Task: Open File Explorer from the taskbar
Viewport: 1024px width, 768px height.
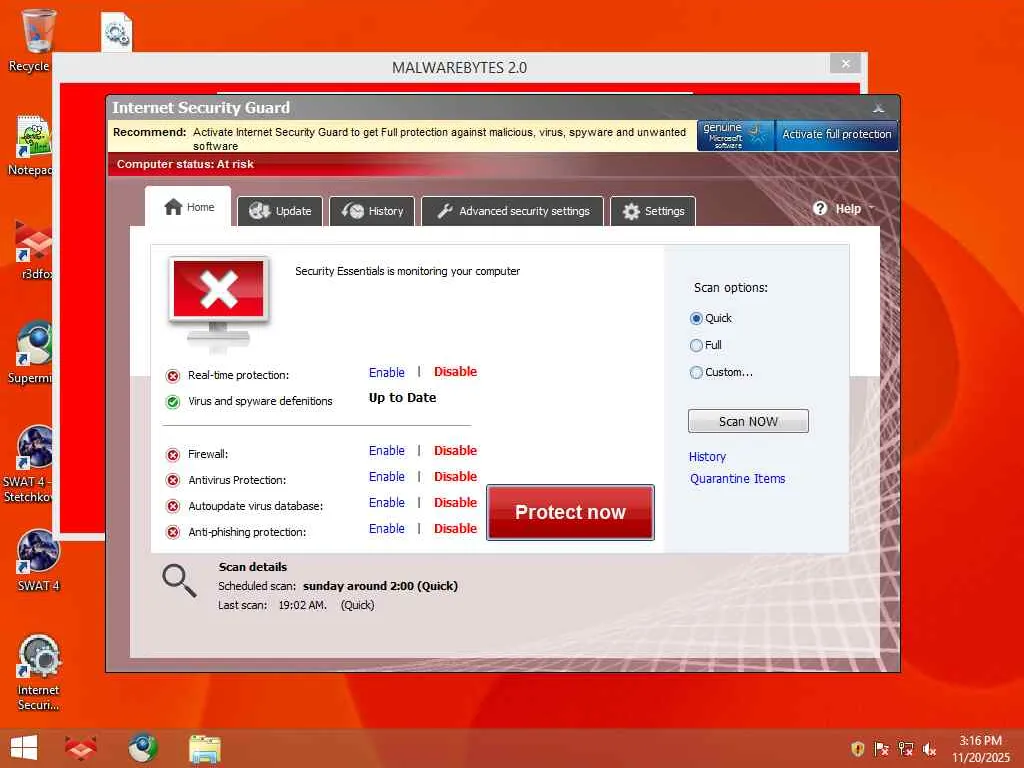Action: click(x=205, y=748)
